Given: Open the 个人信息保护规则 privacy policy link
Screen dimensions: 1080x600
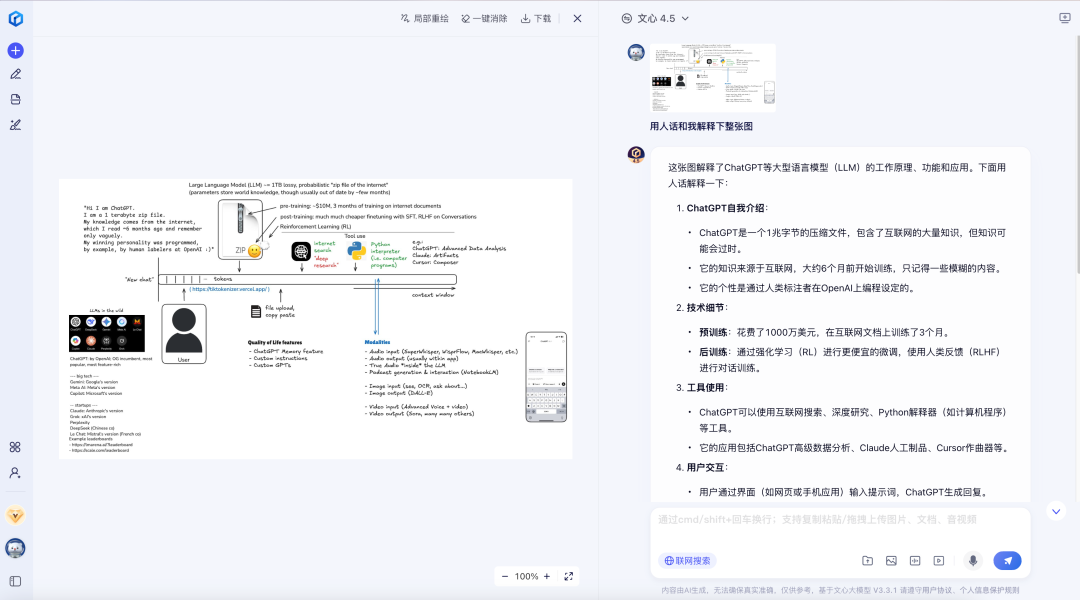Looking at the screenshot, I should [x=989, y=590].
